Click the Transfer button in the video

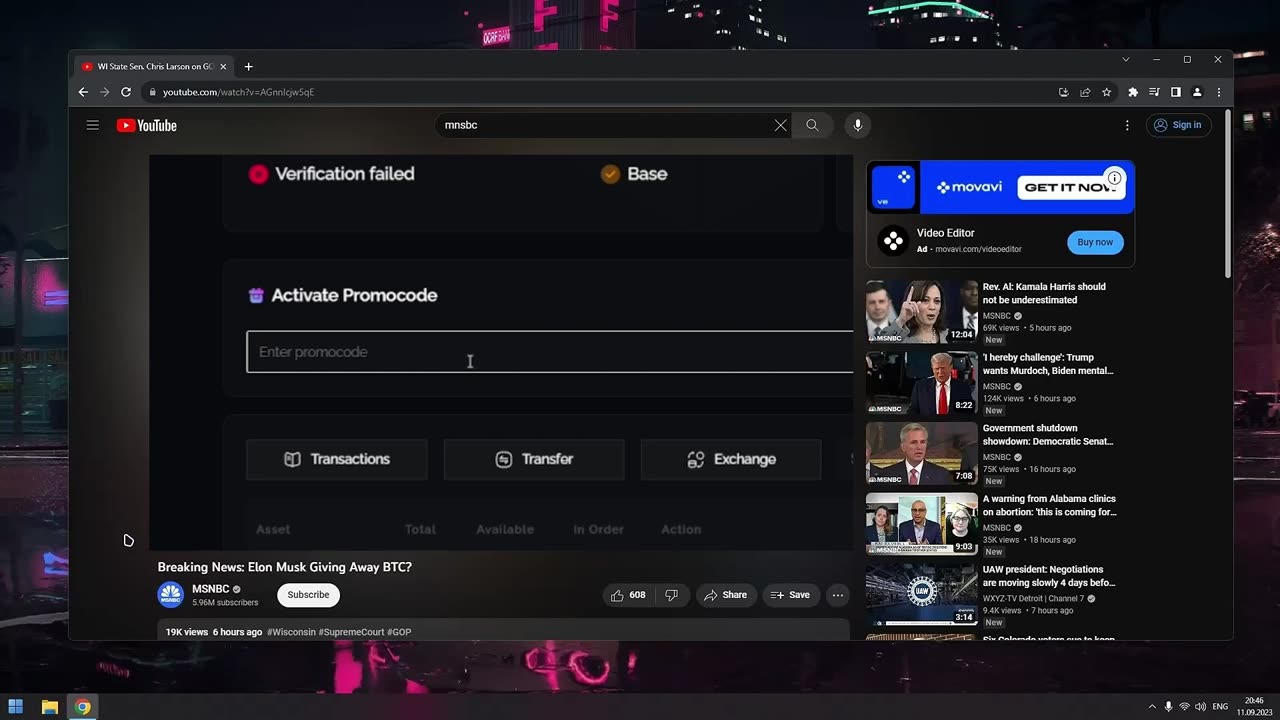(534, 459)
